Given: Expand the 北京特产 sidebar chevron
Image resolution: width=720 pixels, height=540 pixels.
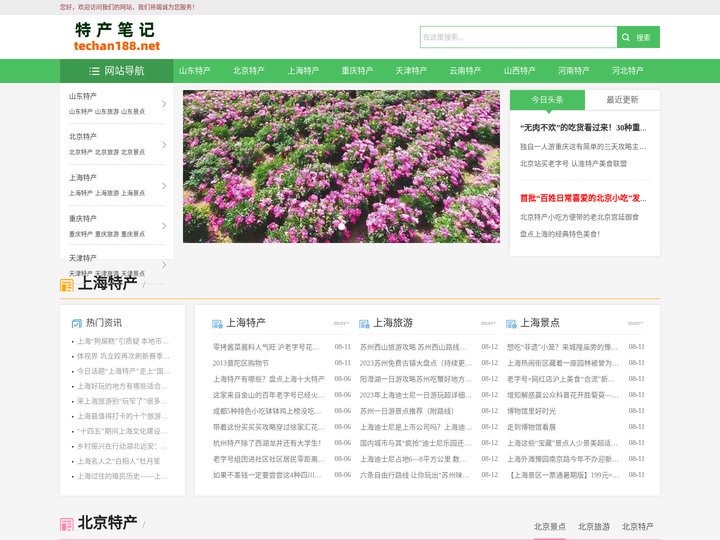Looking at the screenshot, I should click(164, 145).
